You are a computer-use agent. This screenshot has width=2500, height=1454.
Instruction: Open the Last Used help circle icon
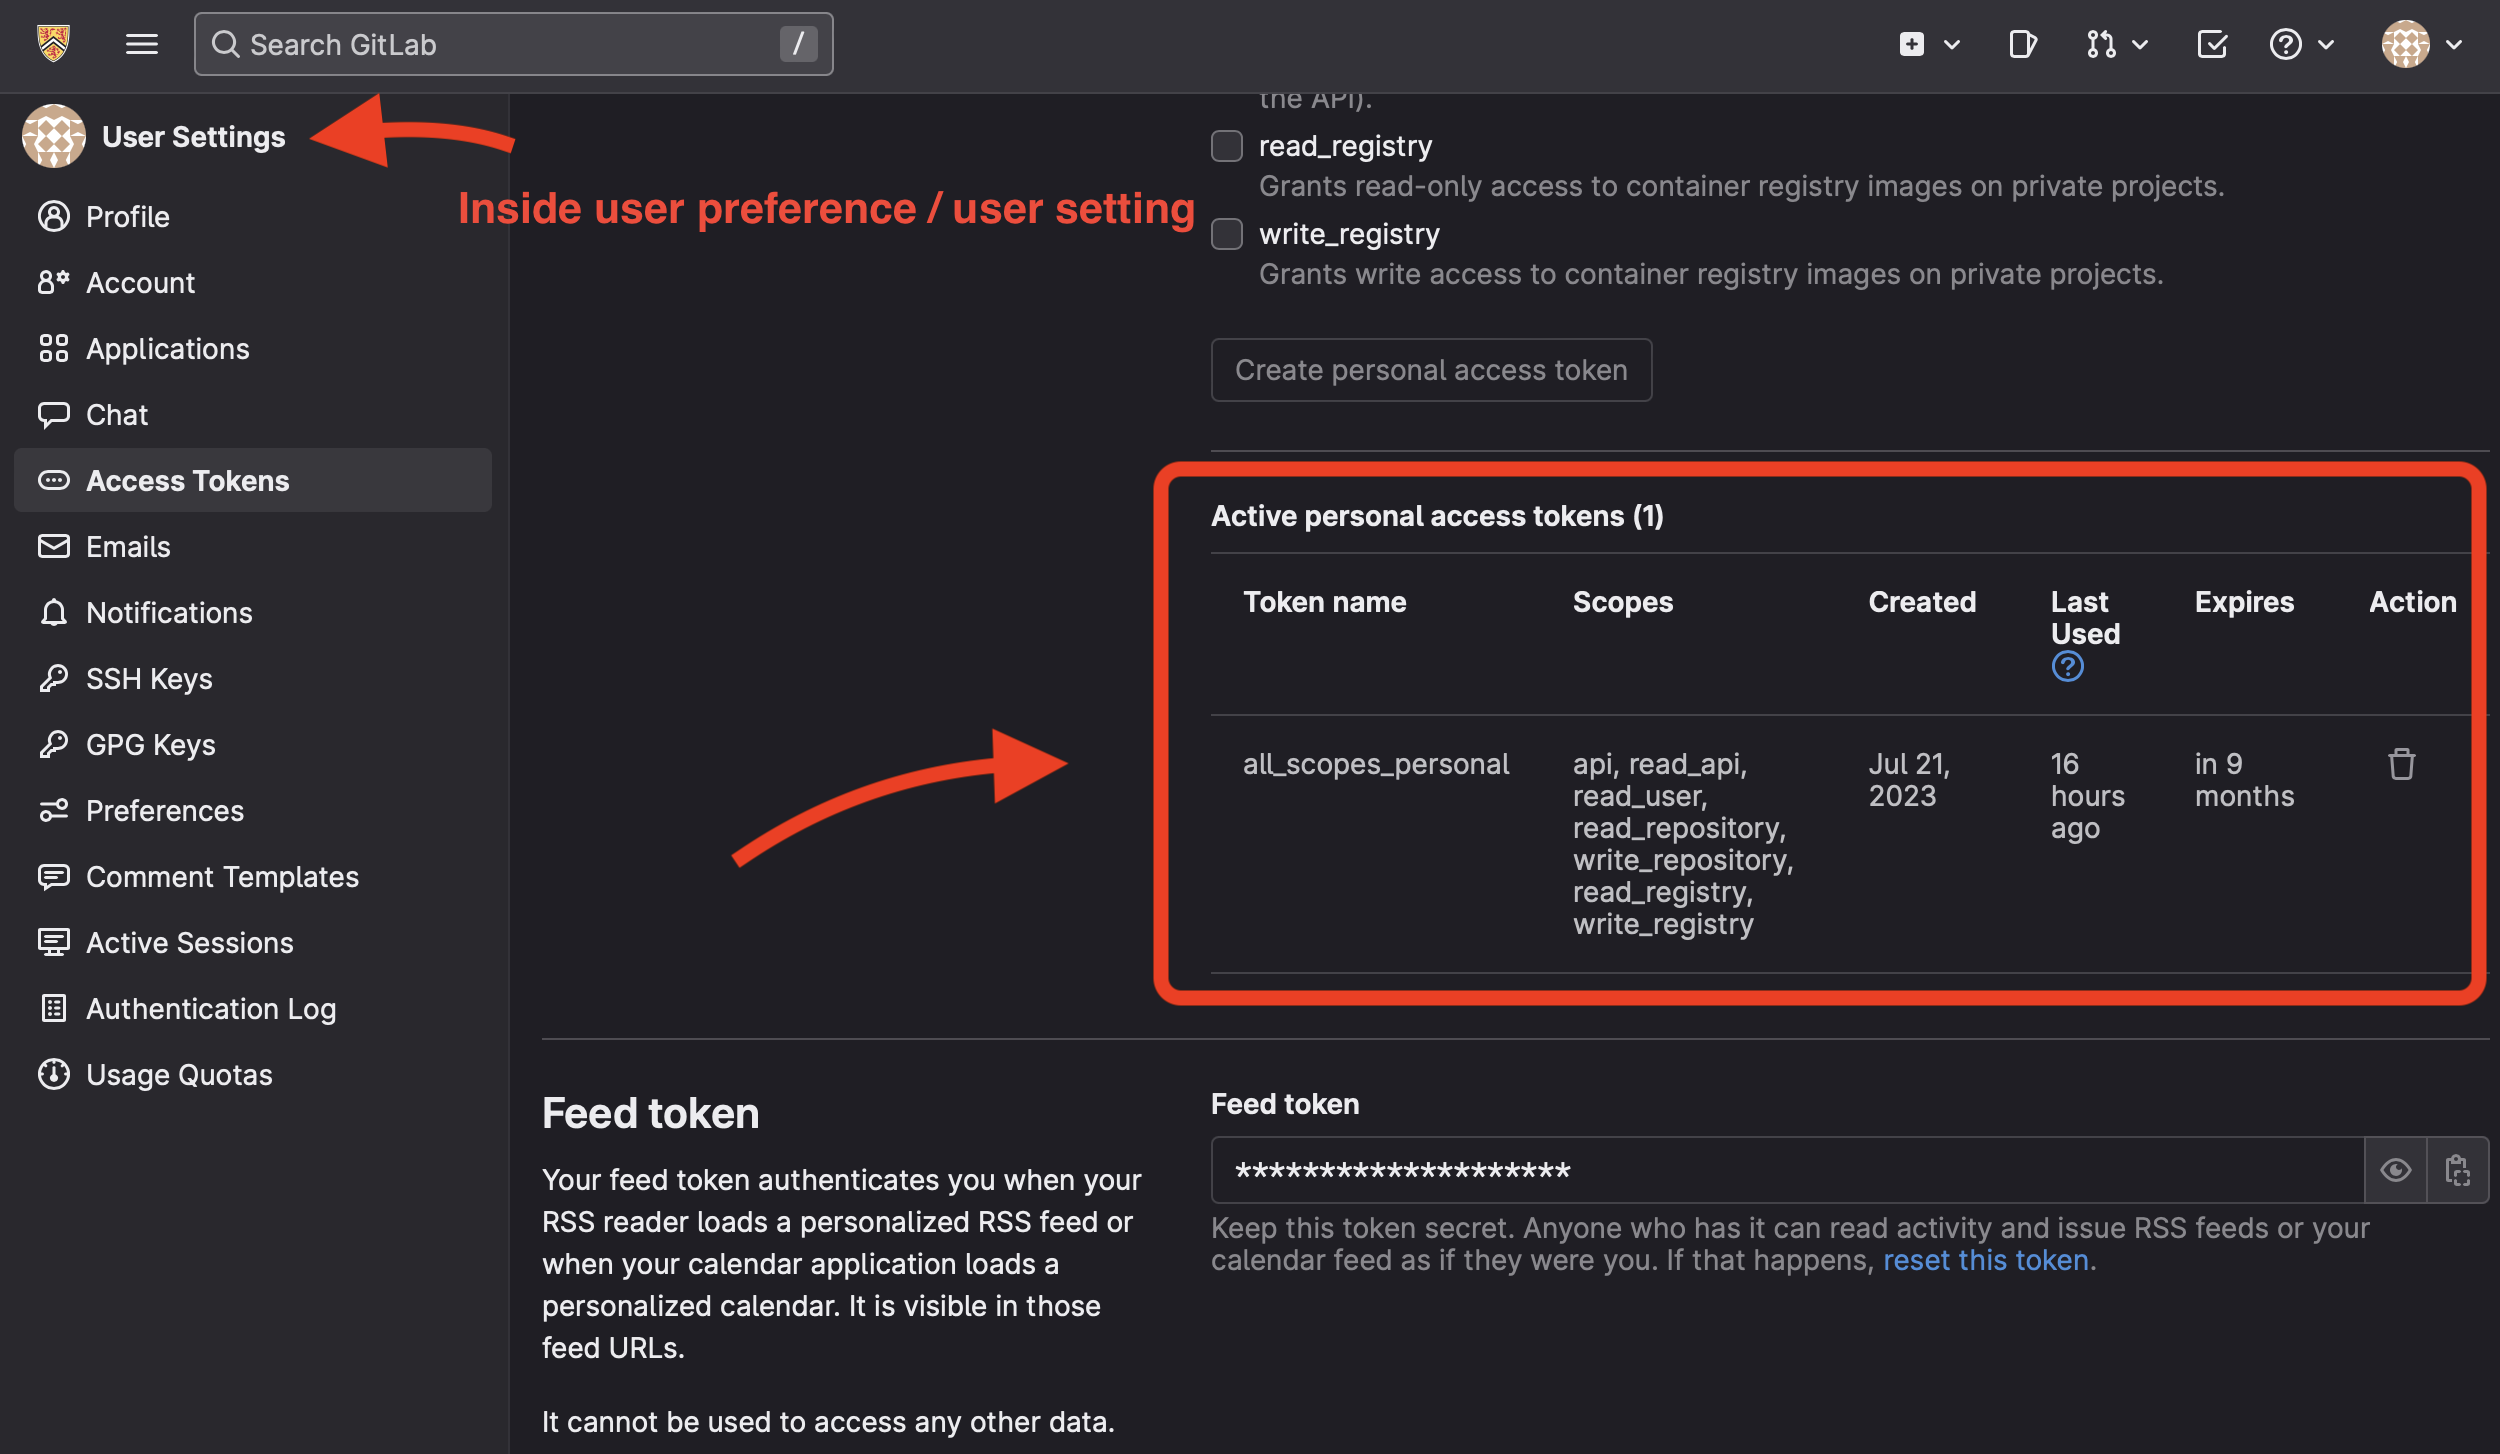click(2067, 665)
